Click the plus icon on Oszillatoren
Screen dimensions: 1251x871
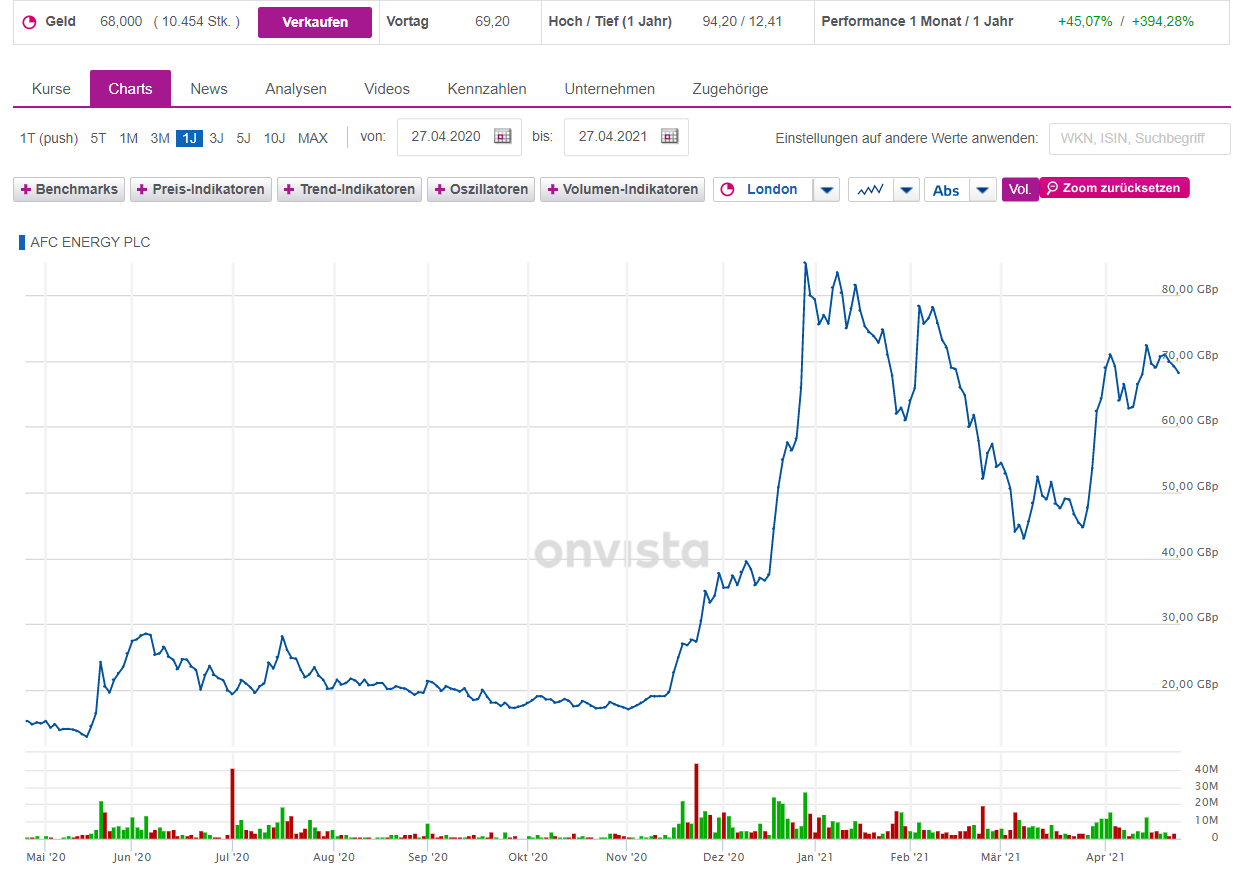point(439,189)
